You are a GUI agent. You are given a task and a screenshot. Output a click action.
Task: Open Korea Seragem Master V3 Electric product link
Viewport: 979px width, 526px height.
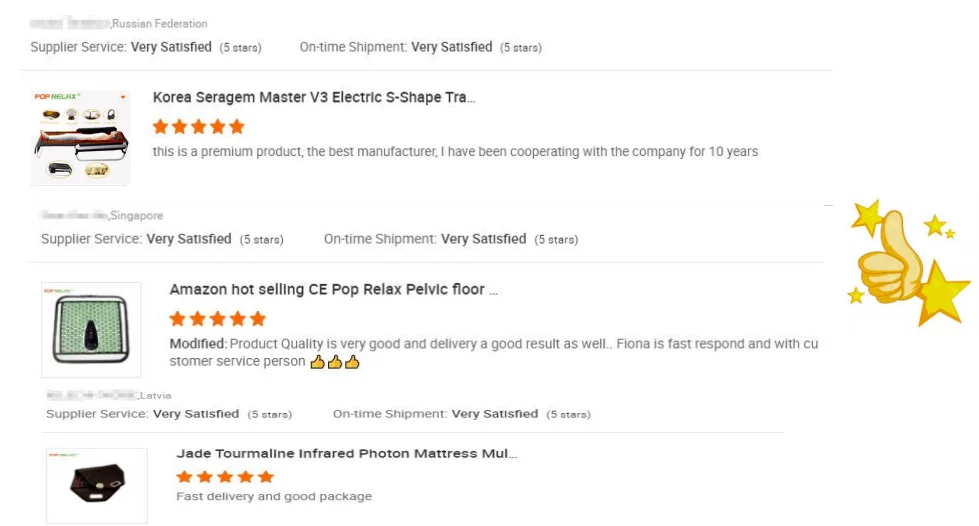pos(314,98)
